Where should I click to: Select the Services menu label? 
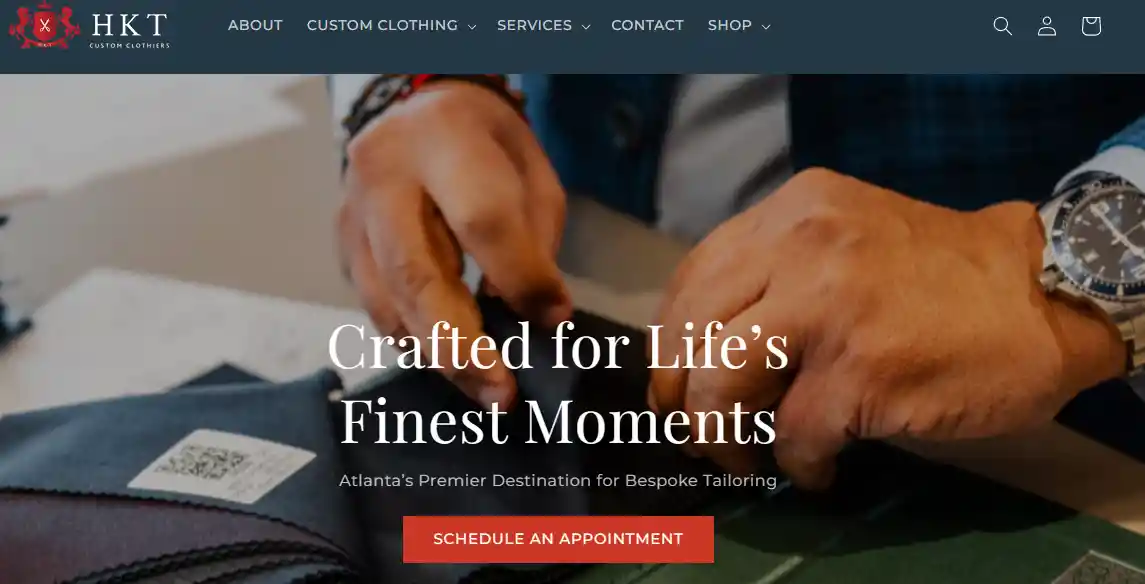pos(535,26)
